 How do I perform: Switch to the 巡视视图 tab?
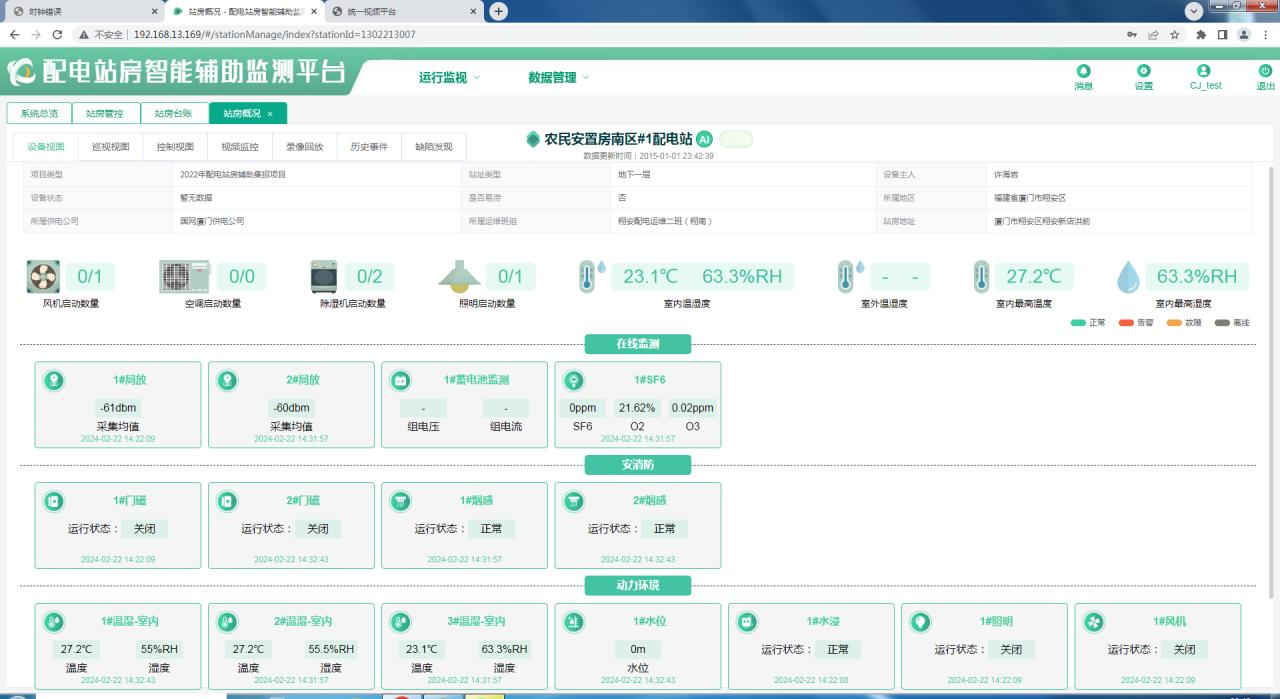click(x=111, y=147)
